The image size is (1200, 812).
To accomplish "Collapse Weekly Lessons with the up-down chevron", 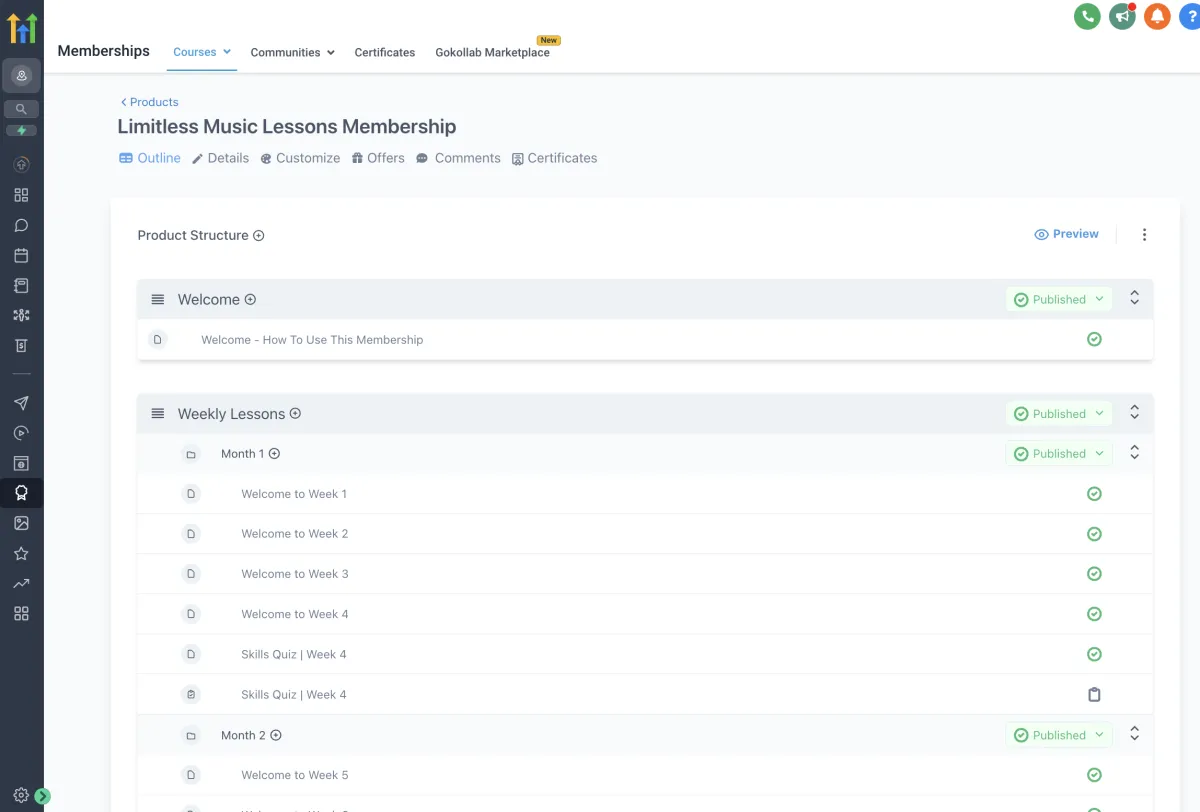I will tap(1134, 412).
